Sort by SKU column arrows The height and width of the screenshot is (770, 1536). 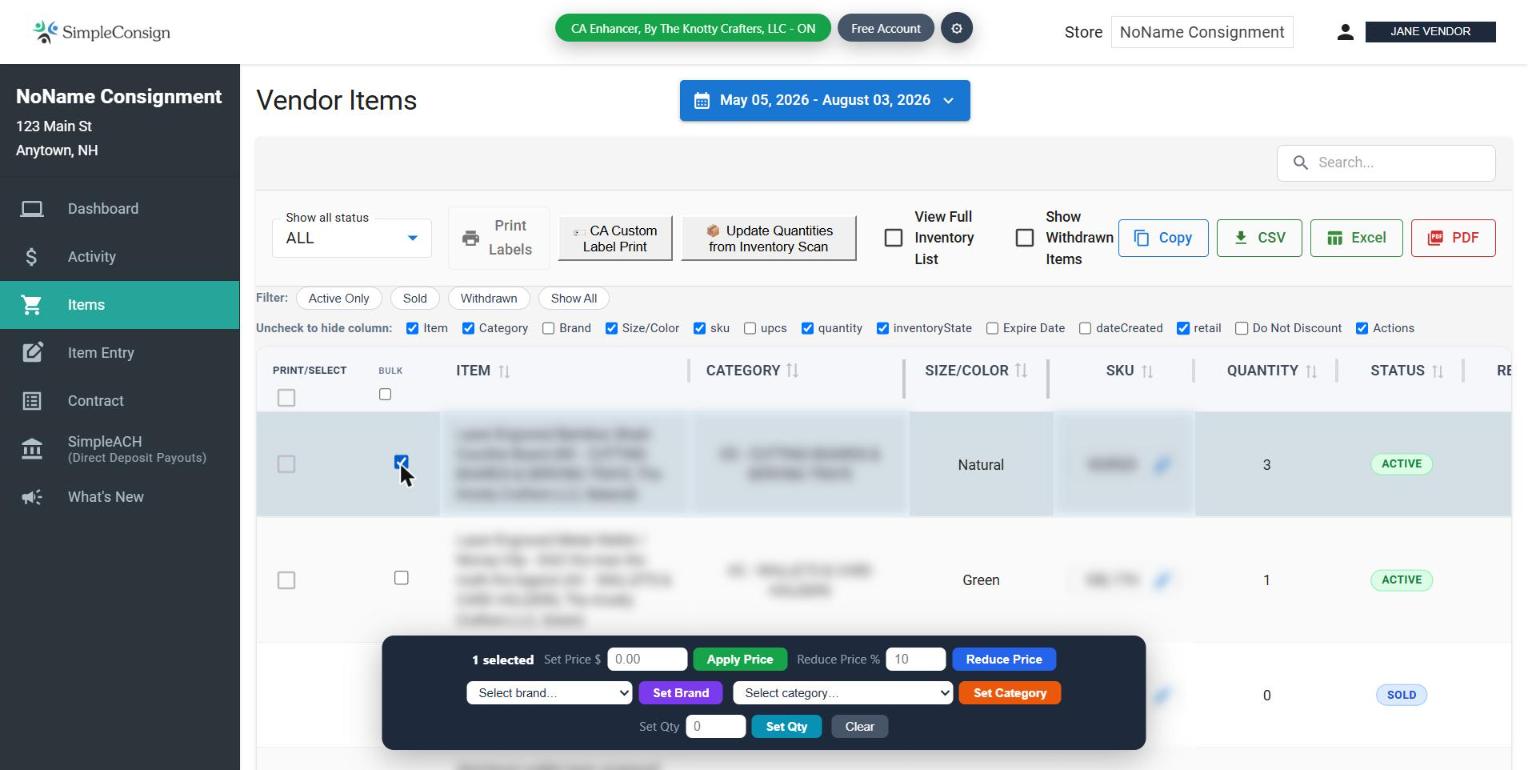click(1147, 371)
